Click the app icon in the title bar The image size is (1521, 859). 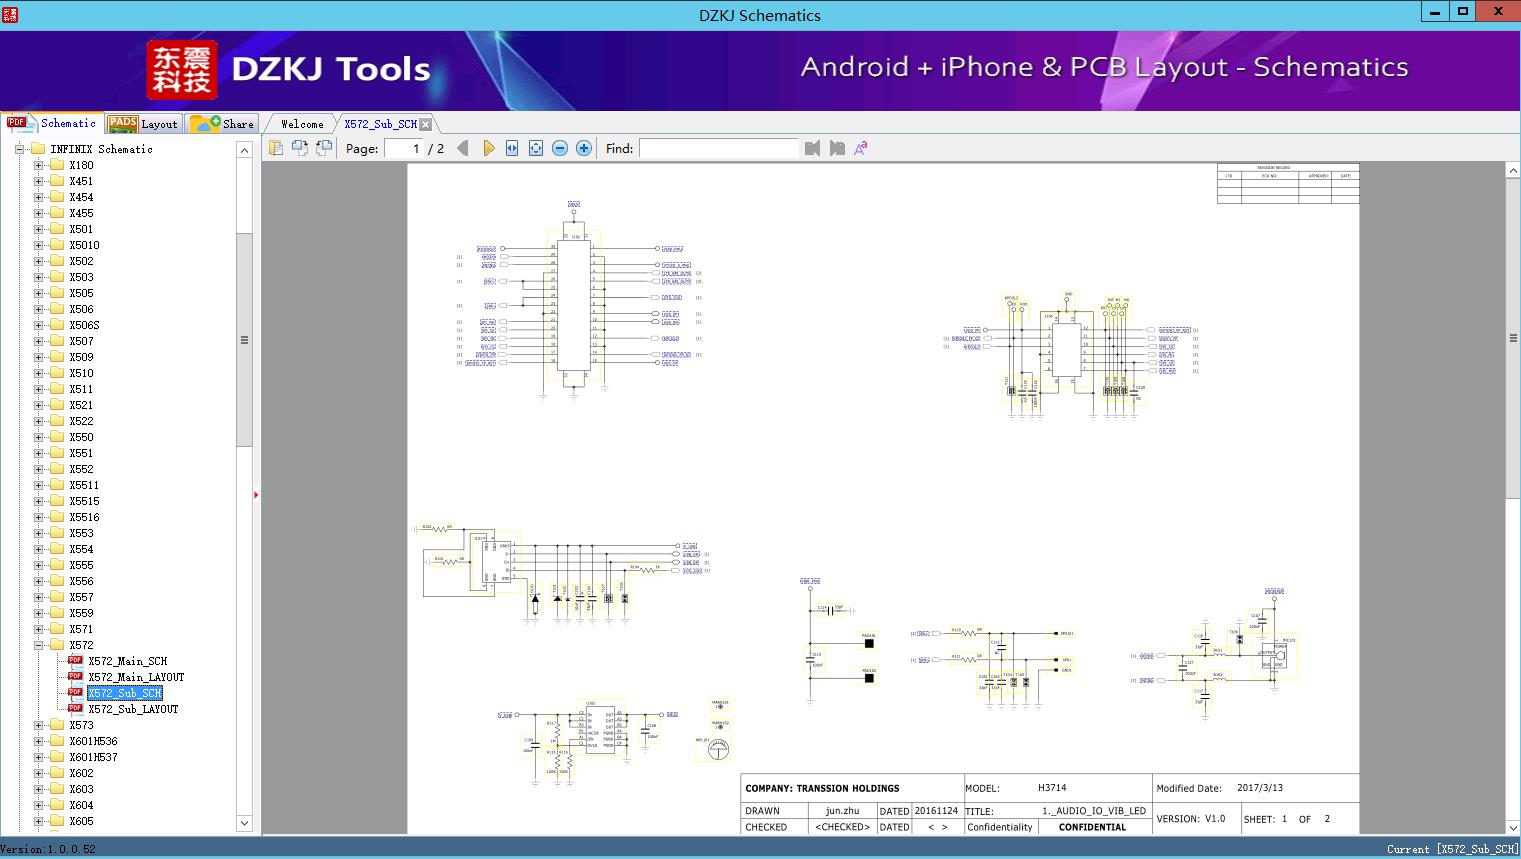10,14
